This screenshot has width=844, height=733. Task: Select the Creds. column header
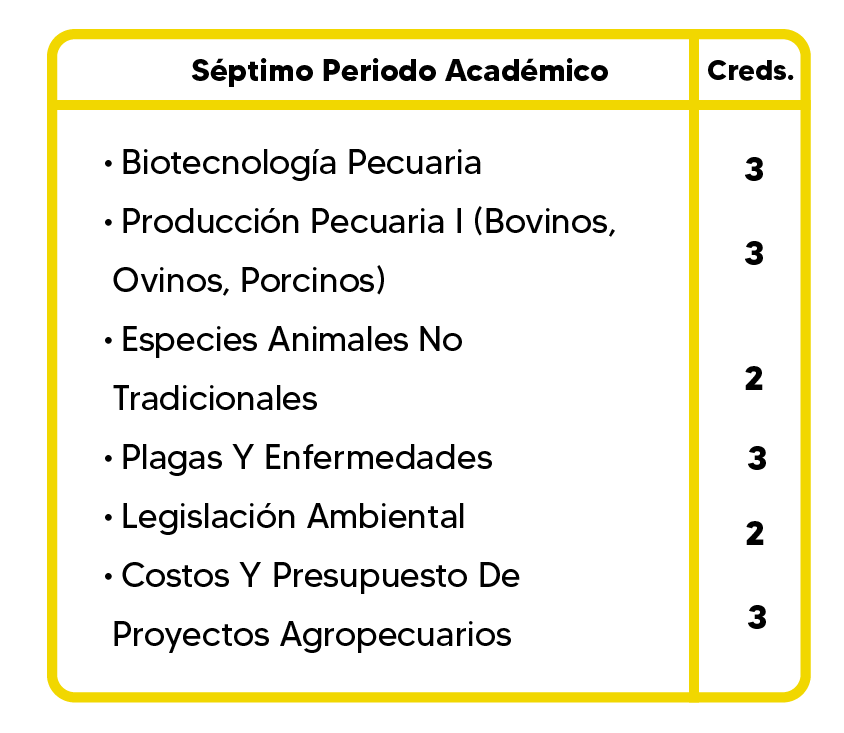(750, 71)
